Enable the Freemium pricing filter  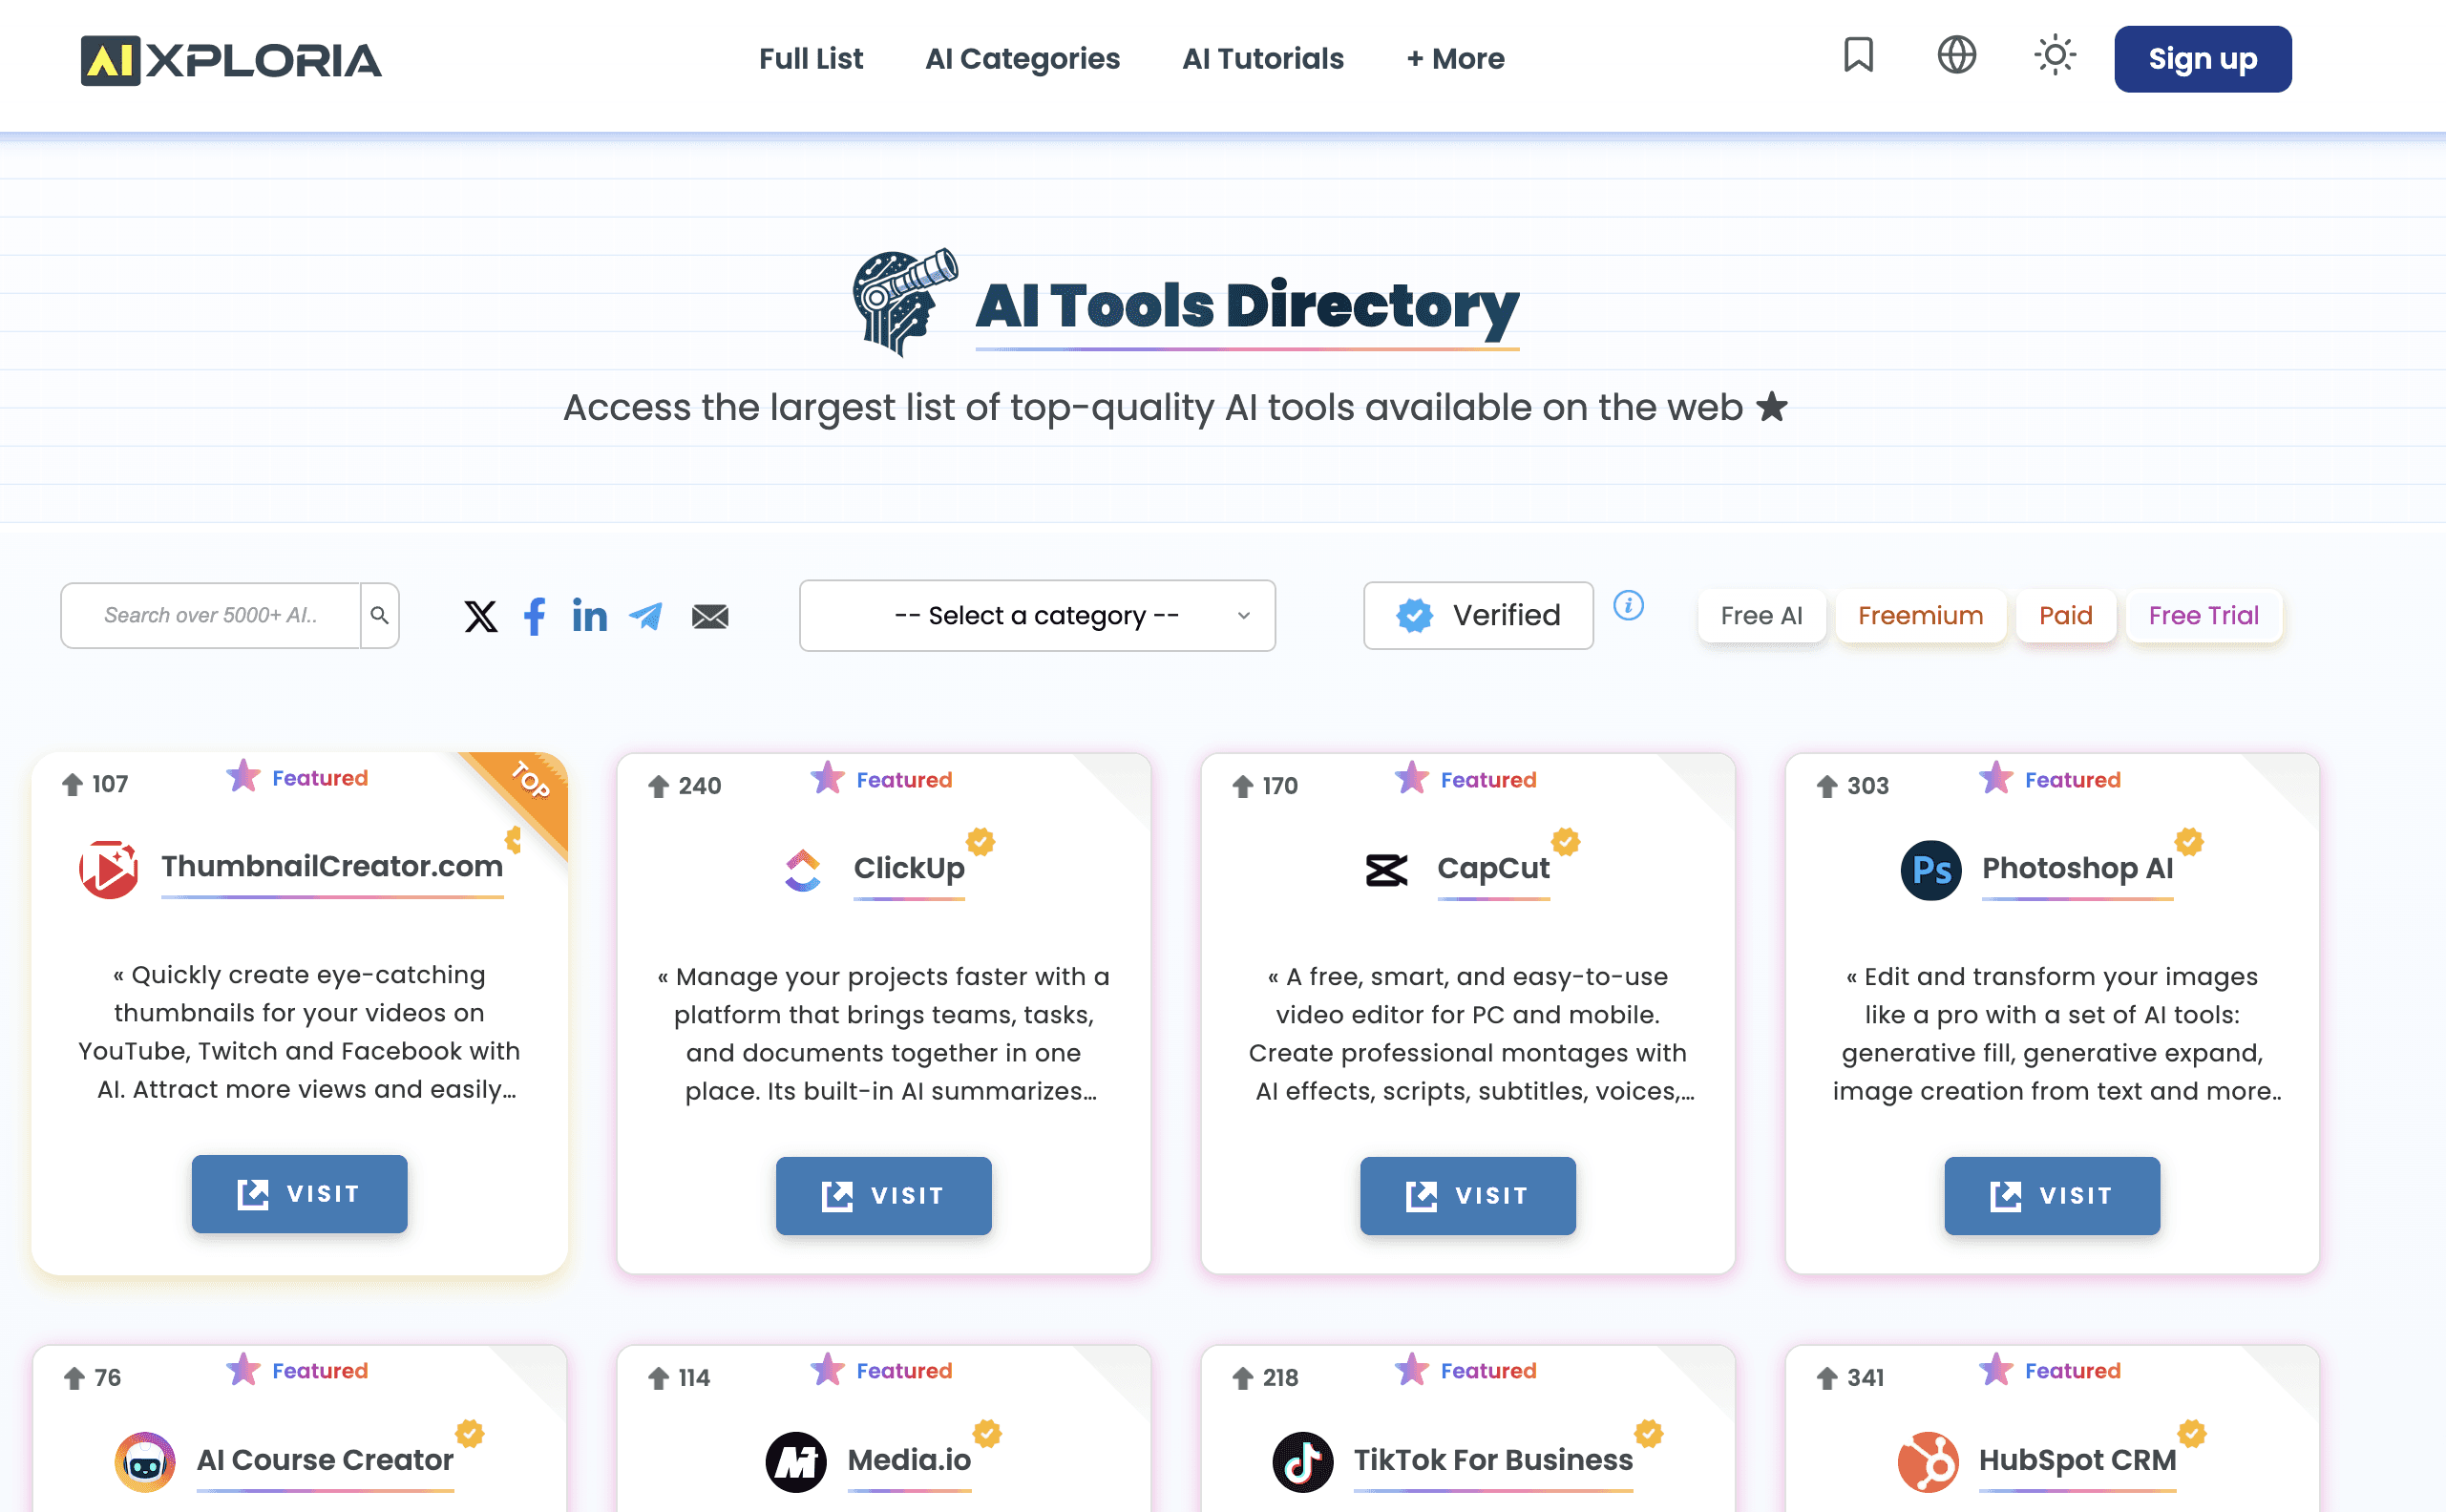(x=1920, y=615)
